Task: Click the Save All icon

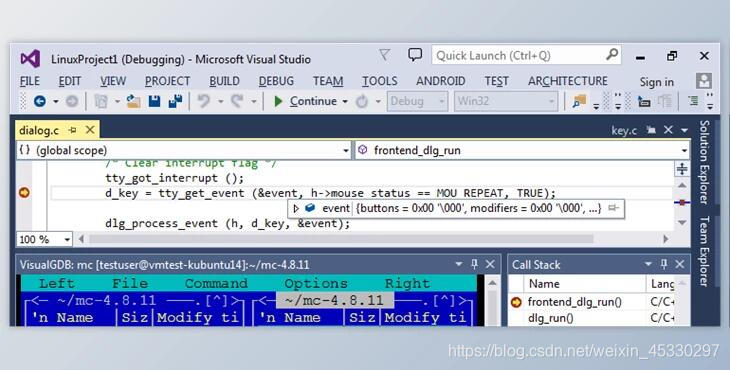Action: tap(175, 101)
